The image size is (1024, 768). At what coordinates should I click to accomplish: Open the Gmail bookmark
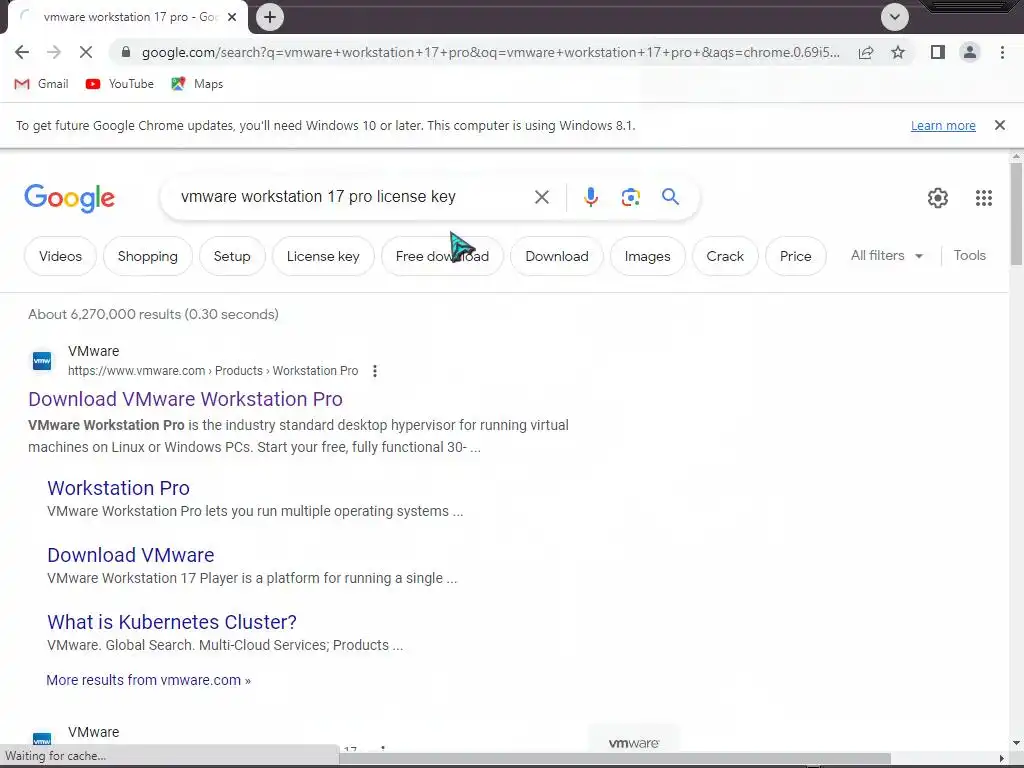pos(41,84)
